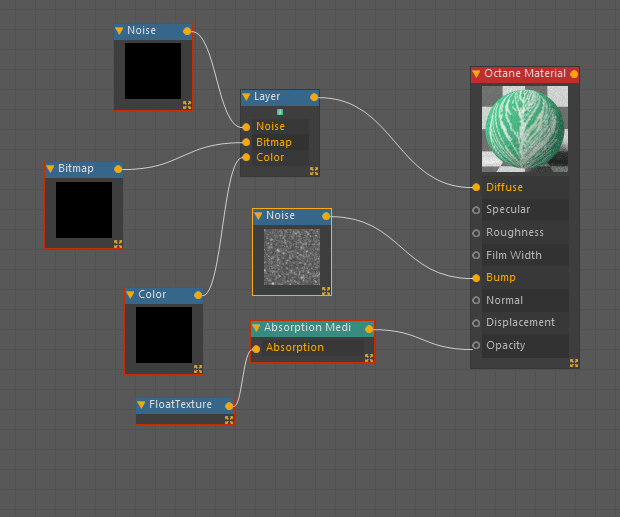Select the Octane Material sphere preview
Image resolution: width=620 pixels, height=517 pixels.
pyautogui.click(x=525, y=129)
